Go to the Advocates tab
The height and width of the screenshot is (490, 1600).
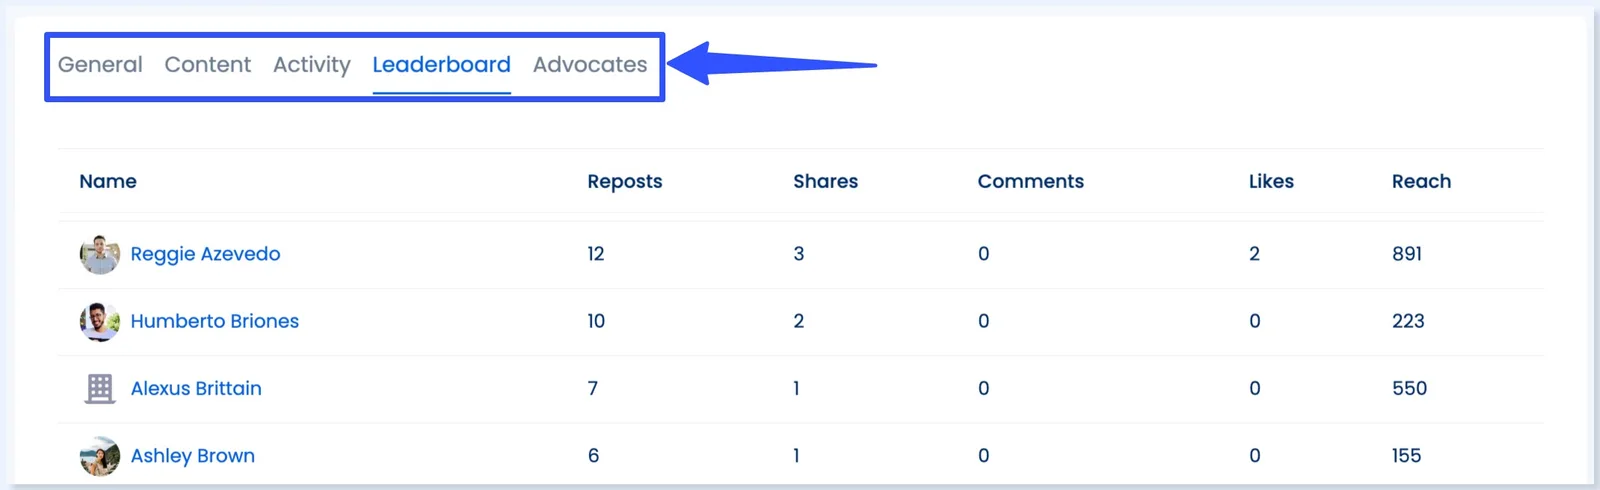click(590, 65)
